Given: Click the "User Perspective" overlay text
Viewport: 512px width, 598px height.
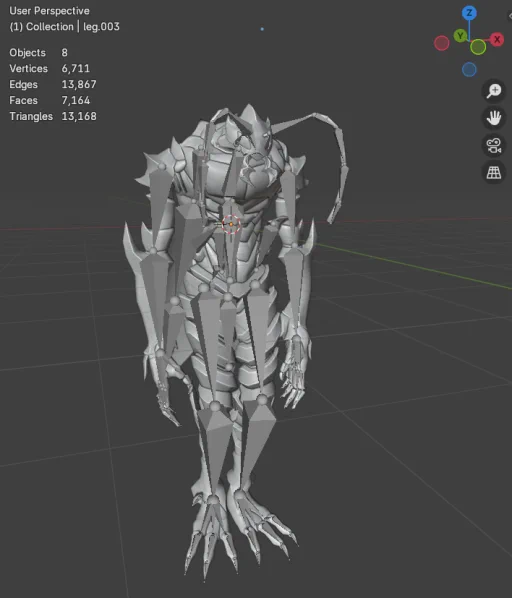Looking at the screenshot, I should 49,11.
